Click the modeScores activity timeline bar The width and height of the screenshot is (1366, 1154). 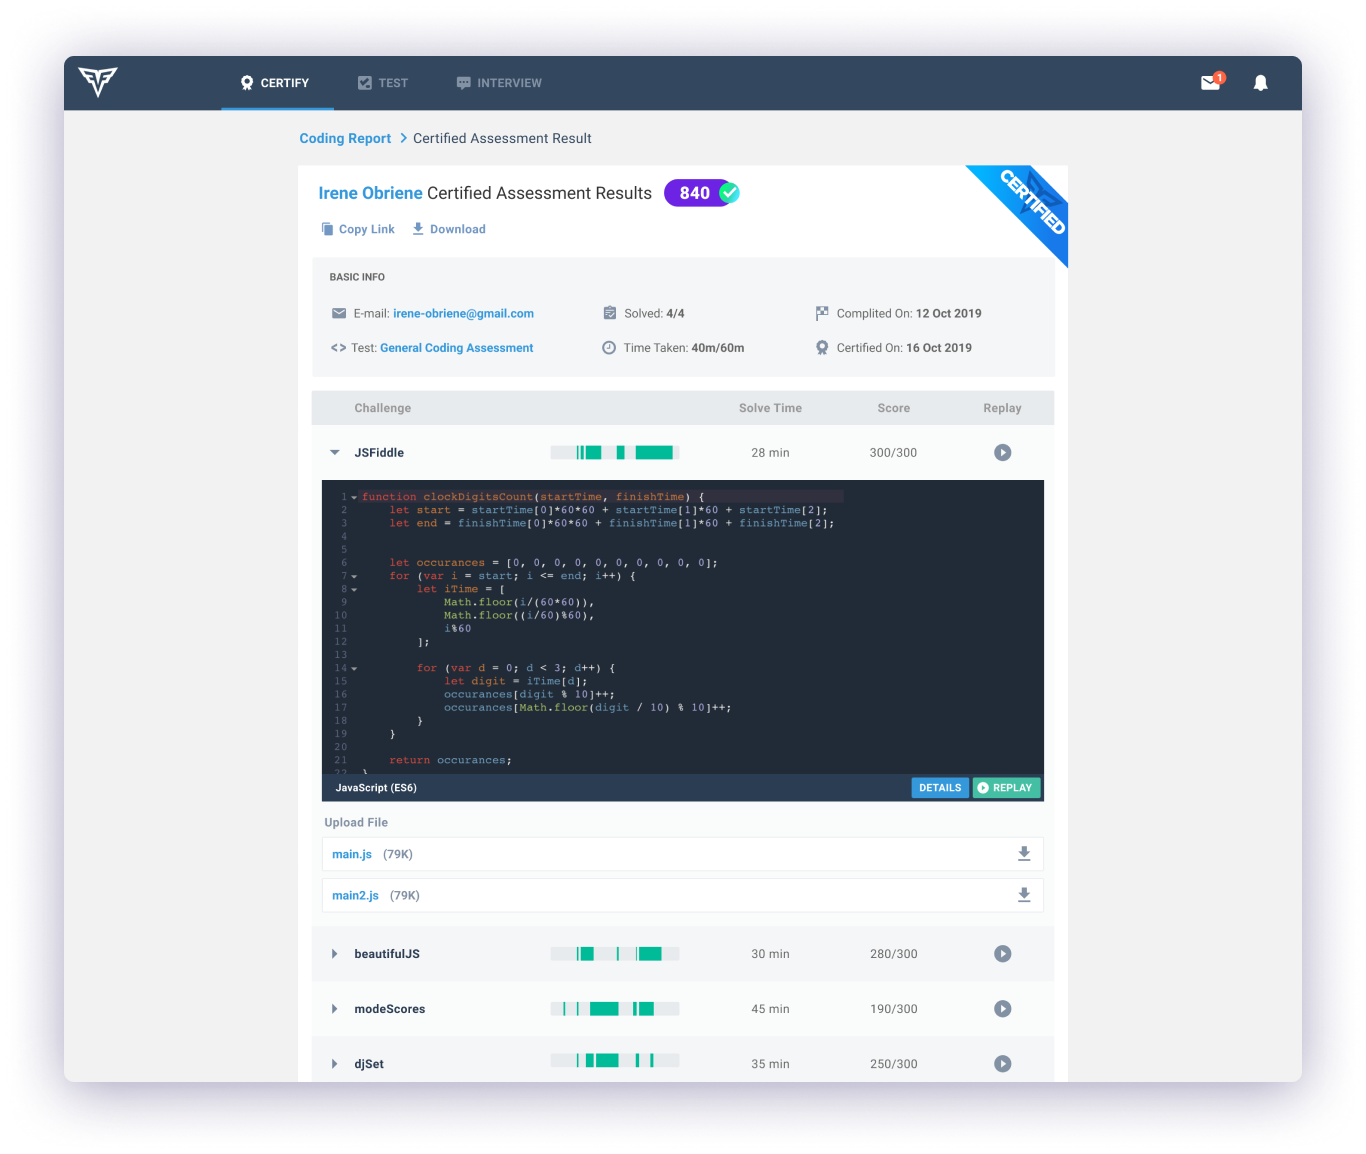pos(615,1009)
